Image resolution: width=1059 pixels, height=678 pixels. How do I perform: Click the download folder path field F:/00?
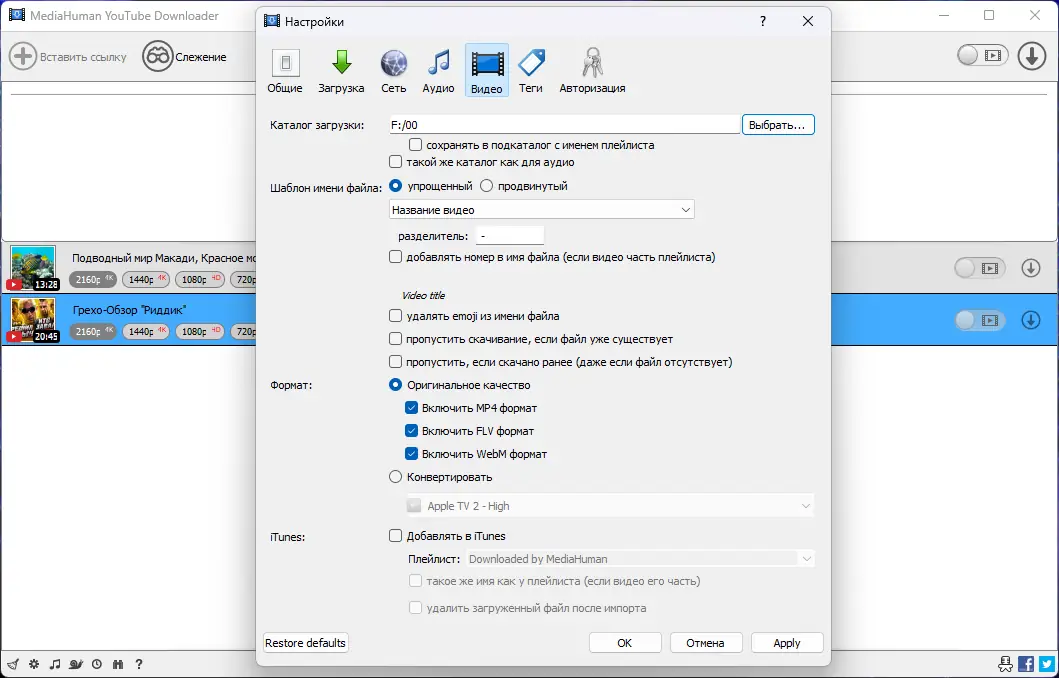[x=565, y=125]
